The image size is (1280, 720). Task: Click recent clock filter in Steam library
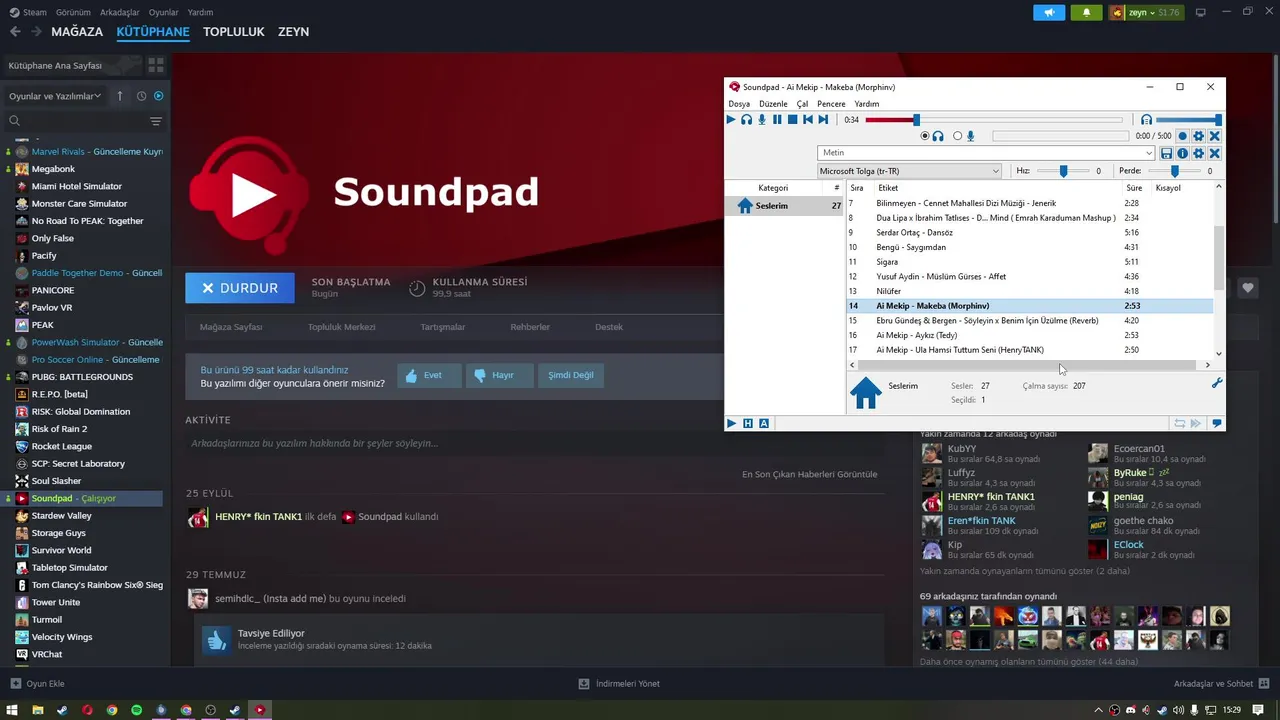142,96
